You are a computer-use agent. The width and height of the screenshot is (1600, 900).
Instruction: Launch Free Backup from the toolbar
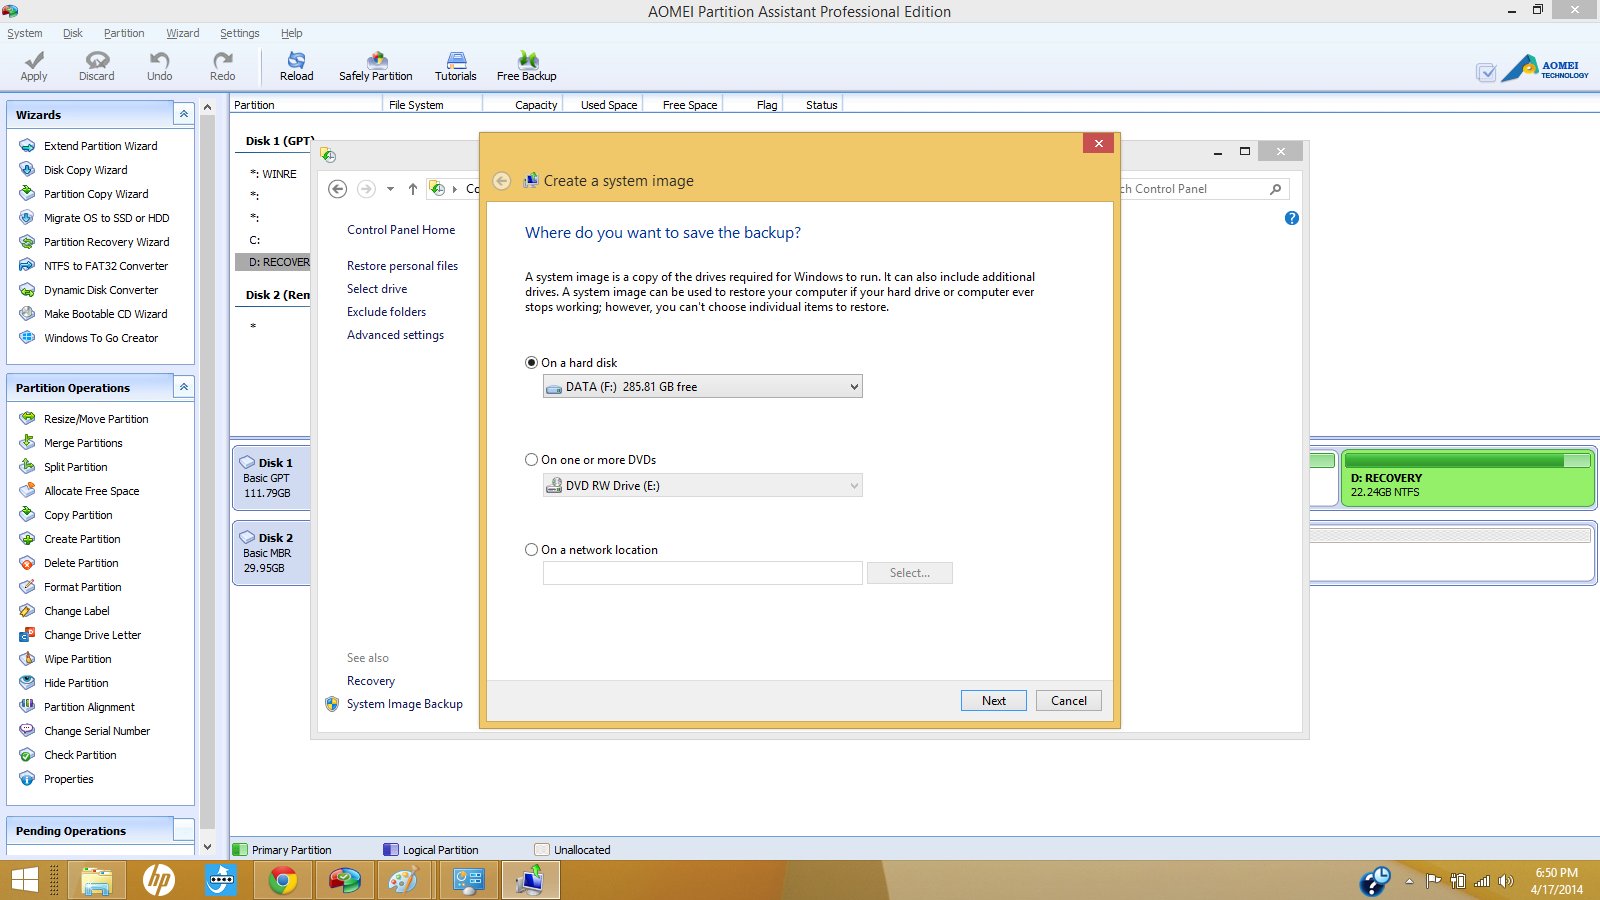coord(527,67)
